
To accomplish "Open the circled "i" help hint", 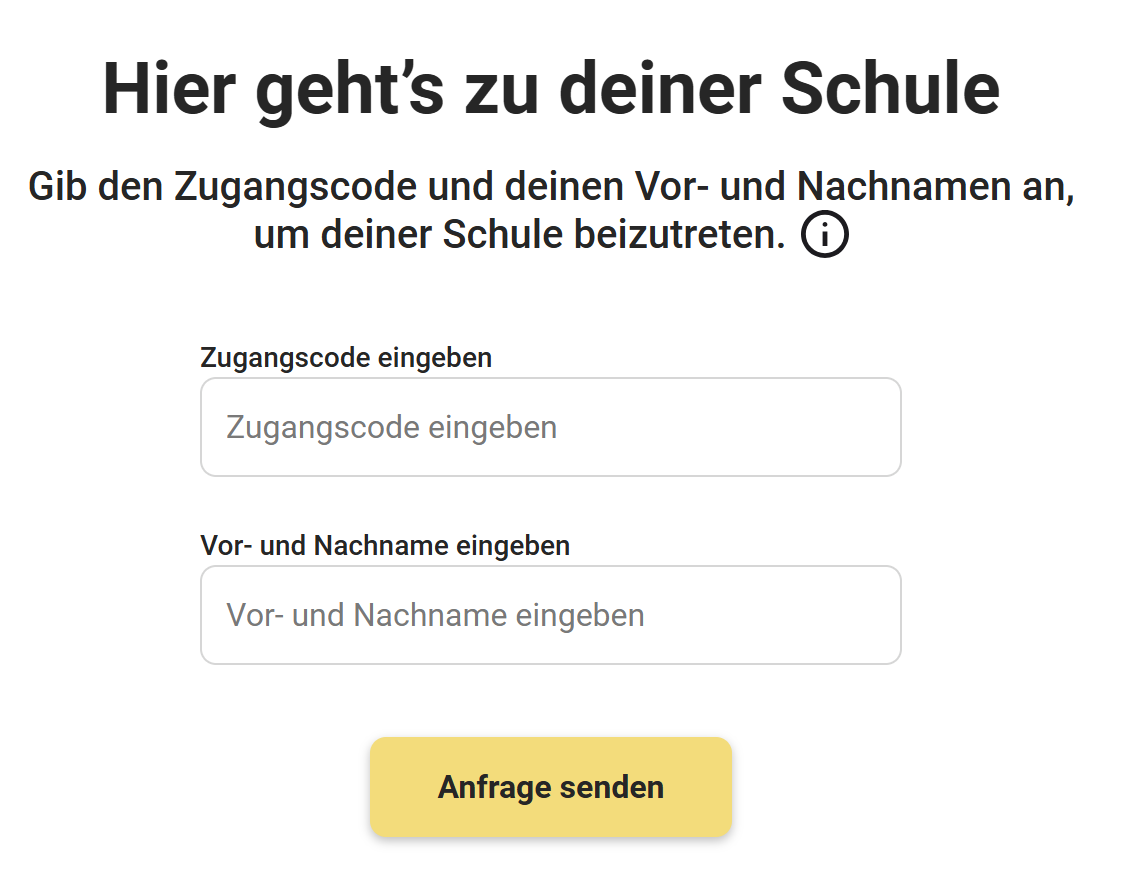I will click(824, 236).
